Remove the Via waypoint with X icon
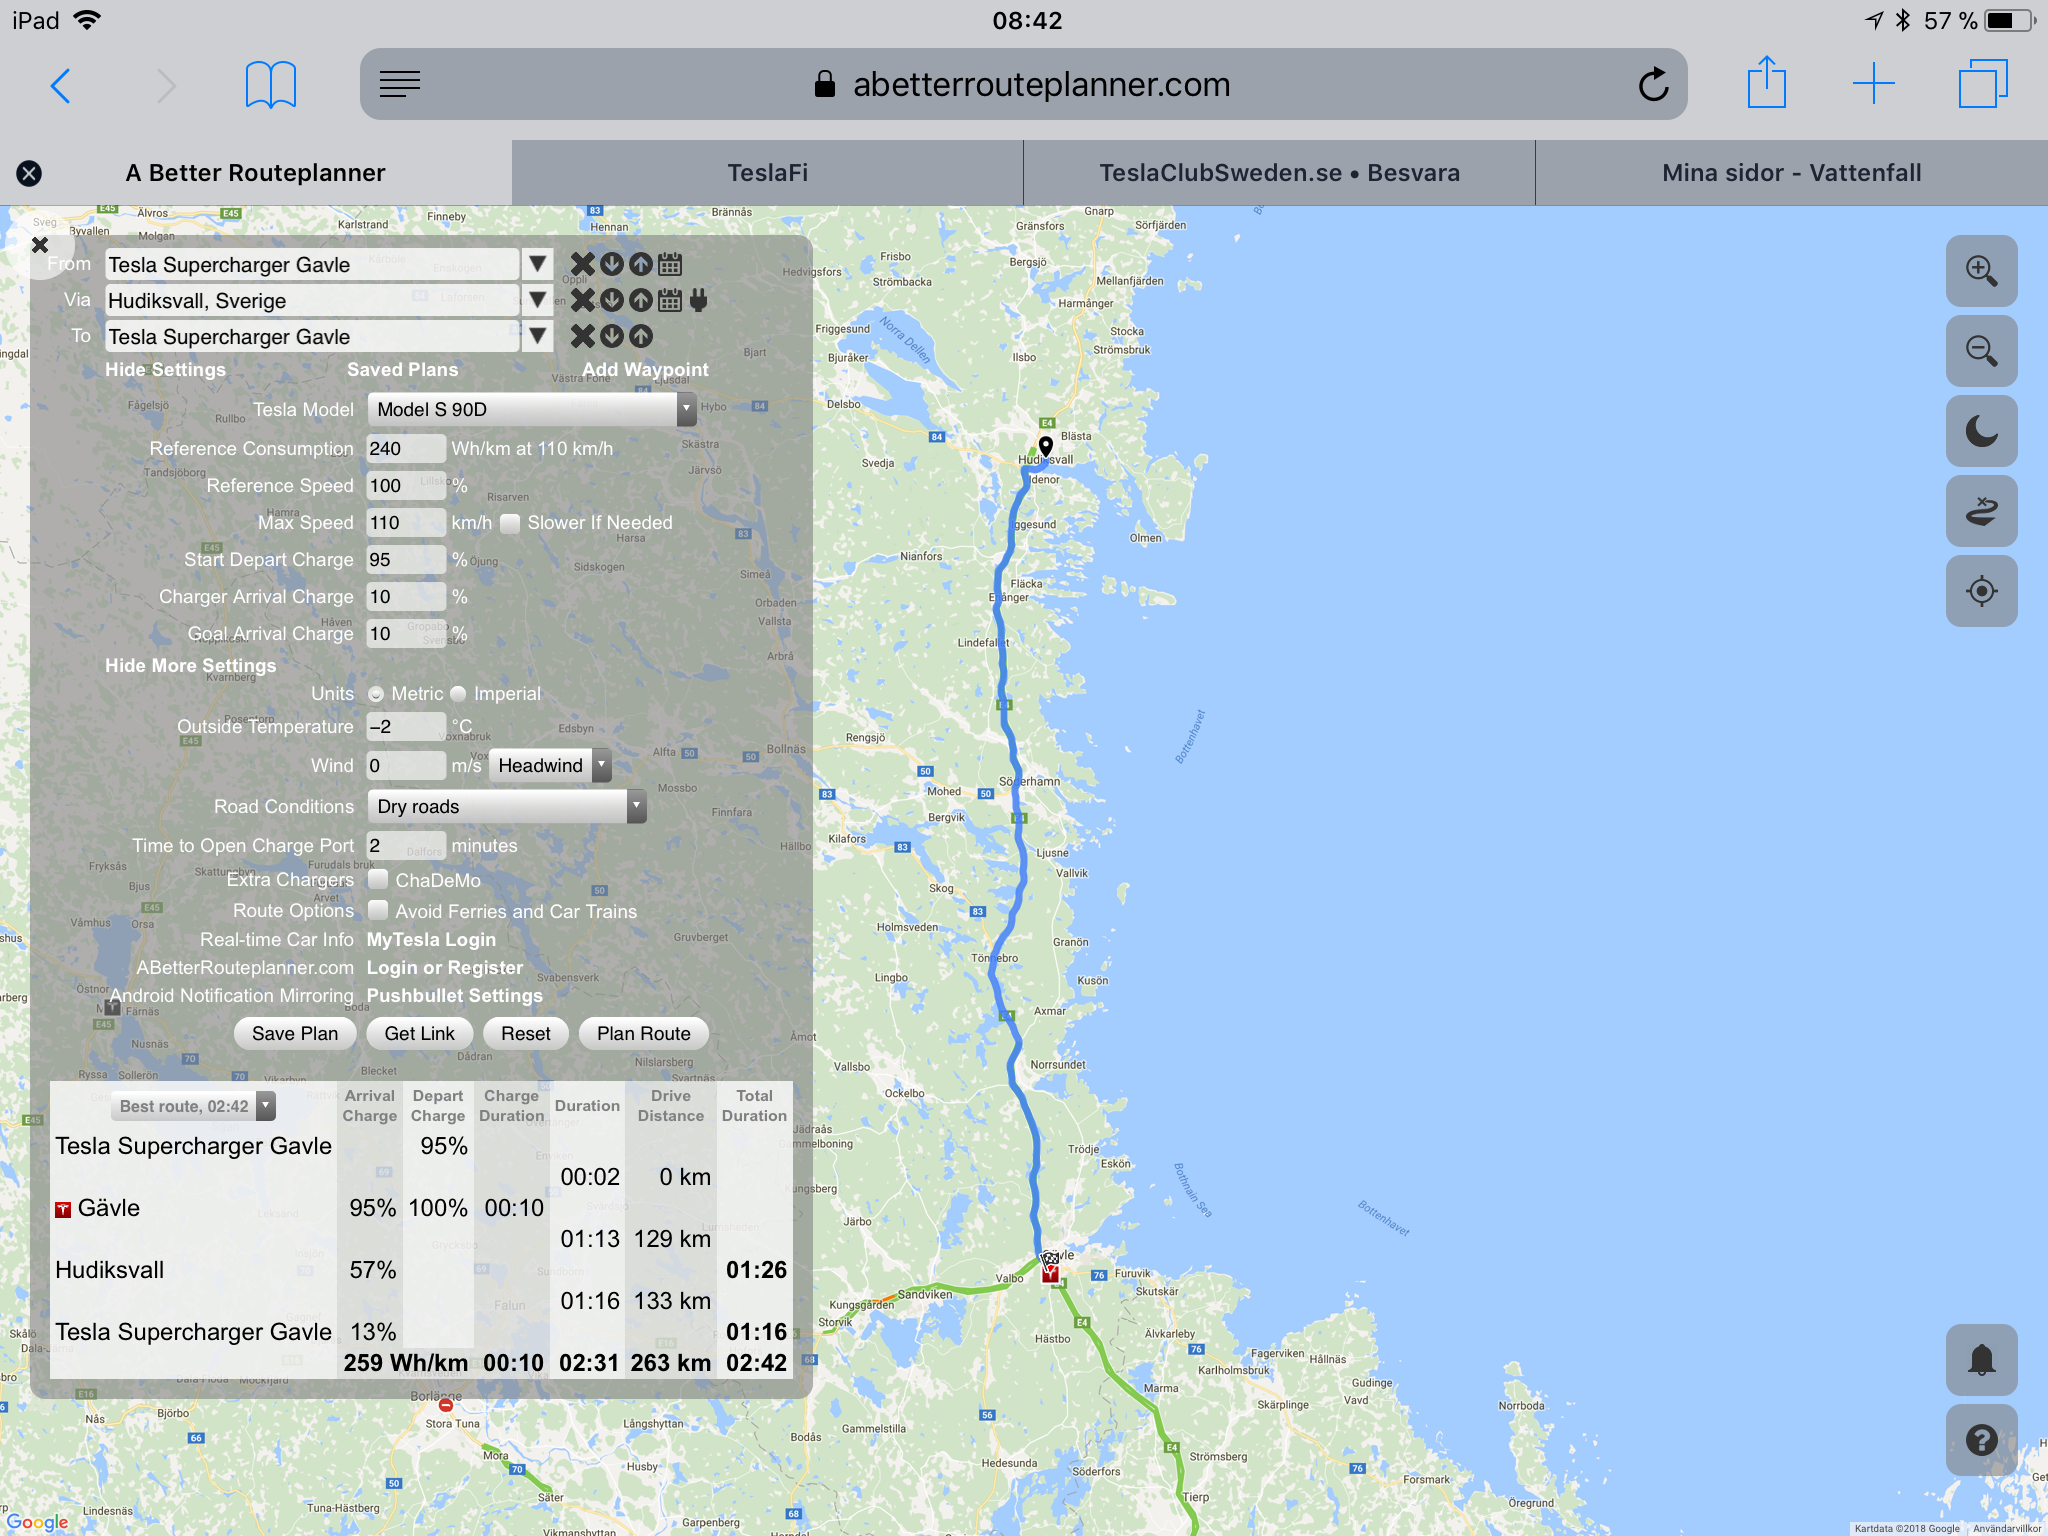2048x1536 pixels. [582, 300]
